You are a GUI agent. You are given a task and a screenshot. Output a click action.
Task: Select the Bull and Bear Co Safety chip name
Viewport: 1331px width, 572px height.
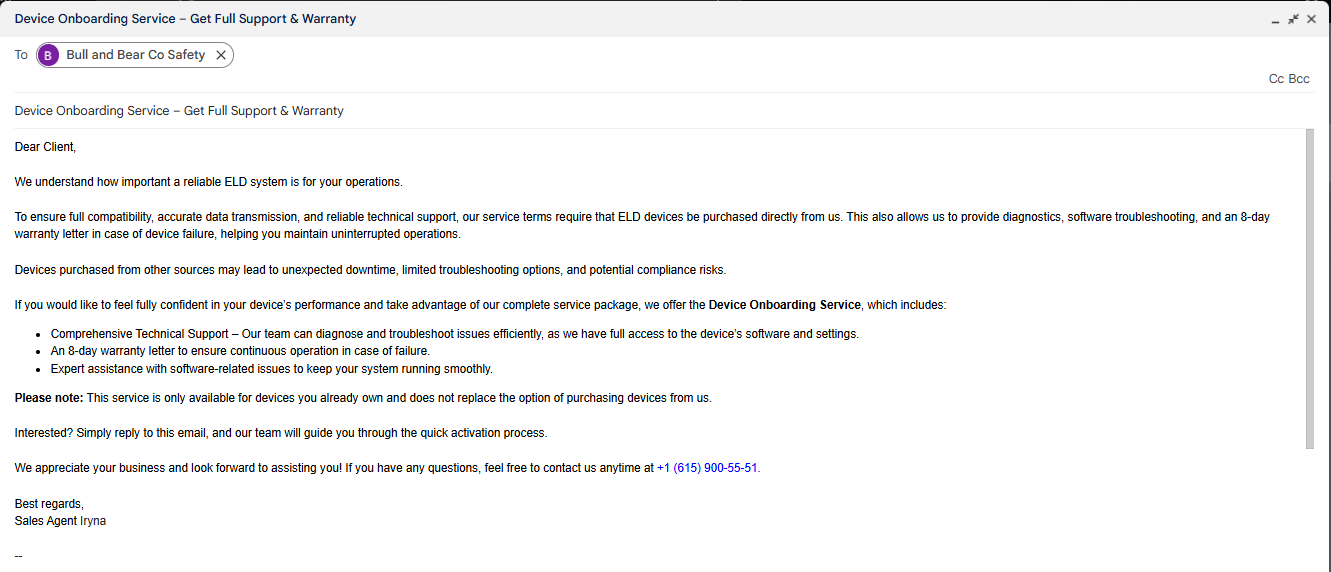click(x=135, y=55)
